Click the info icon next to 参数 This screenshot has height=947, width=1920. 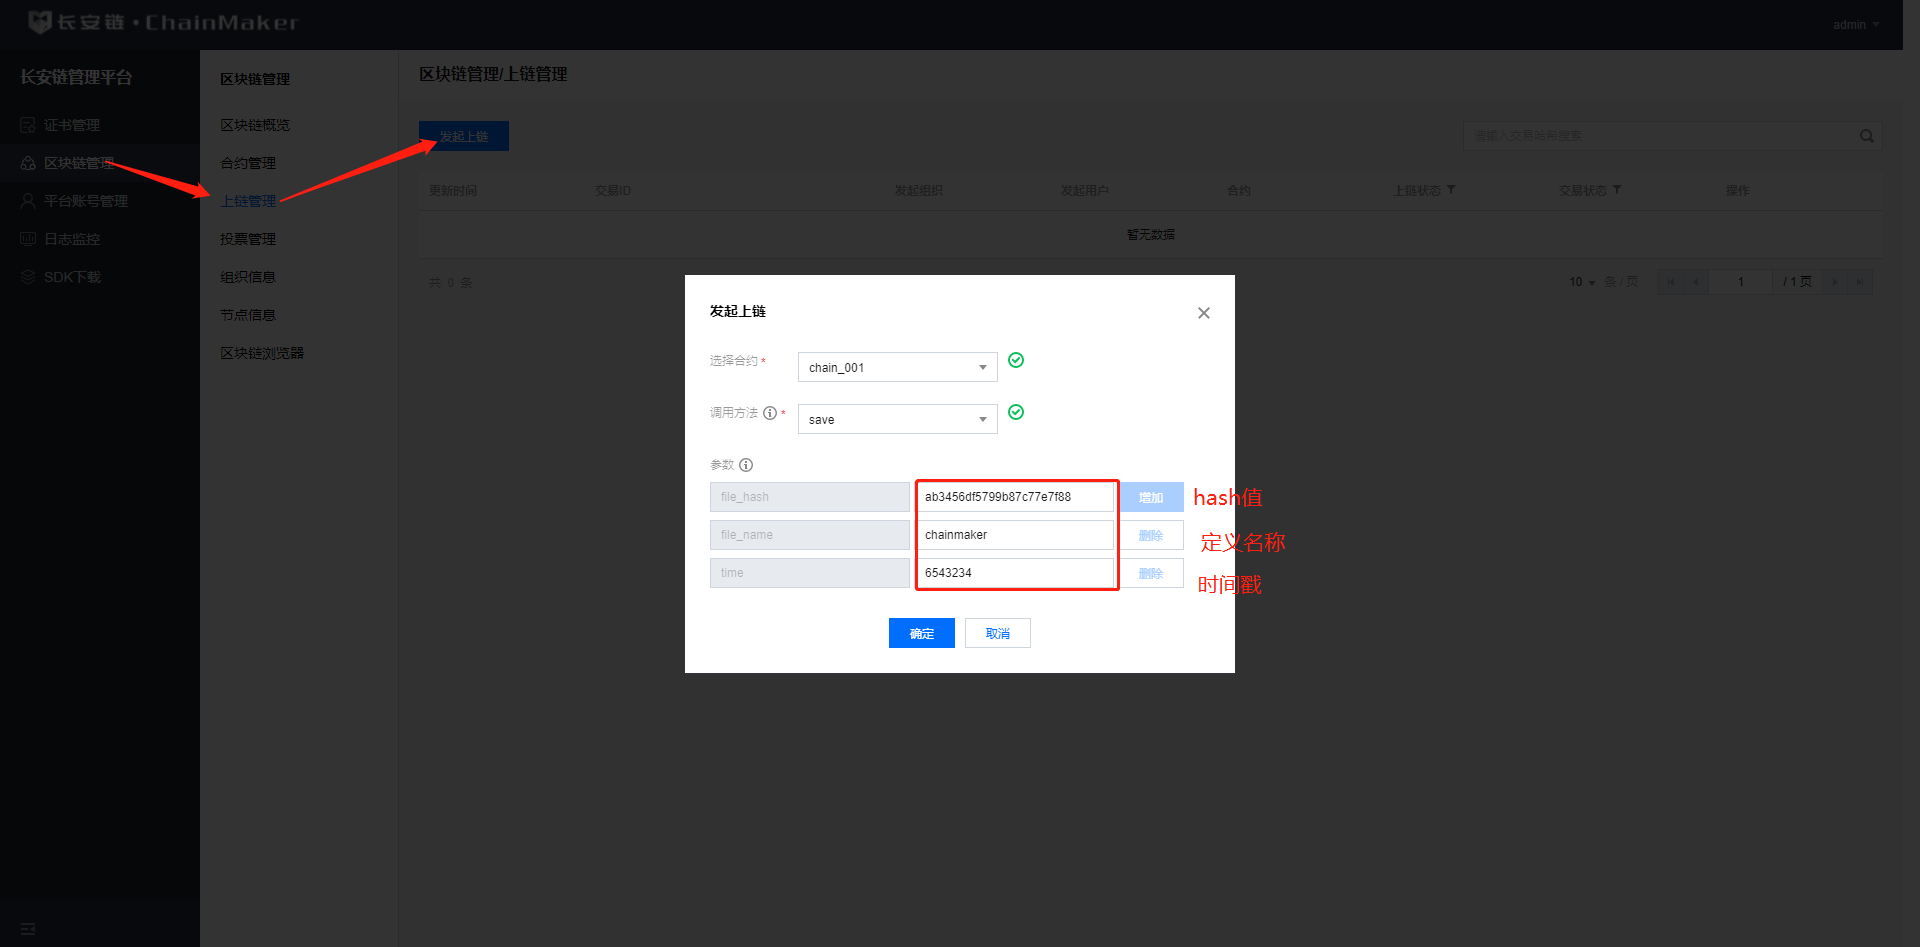[x=746, y=465]
